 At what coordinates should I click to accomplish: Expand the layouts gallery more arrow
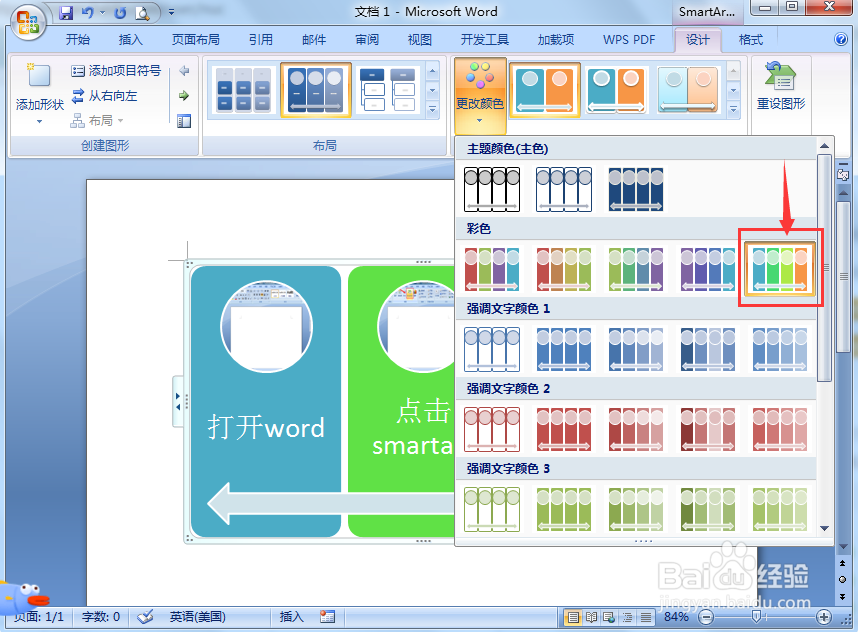pyautogui.click(x=432, y=109)
